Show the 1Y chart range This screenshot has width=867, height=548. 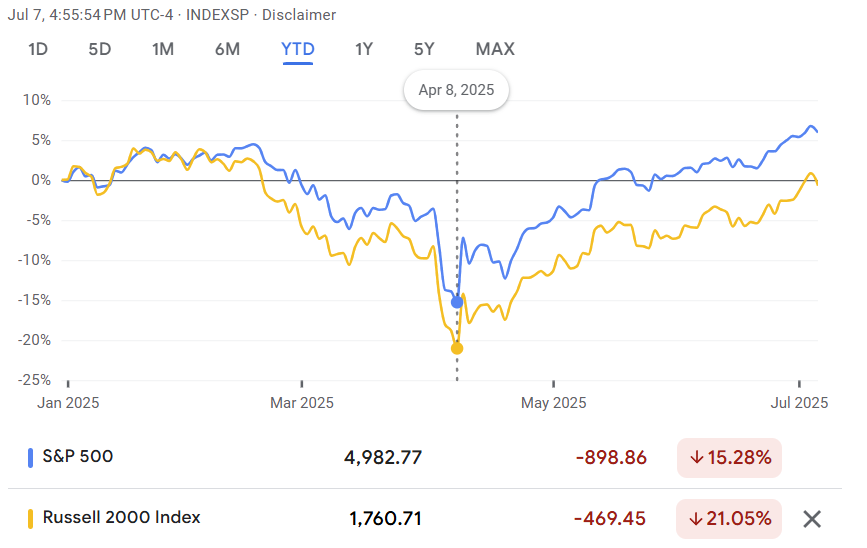pos(364,49)
